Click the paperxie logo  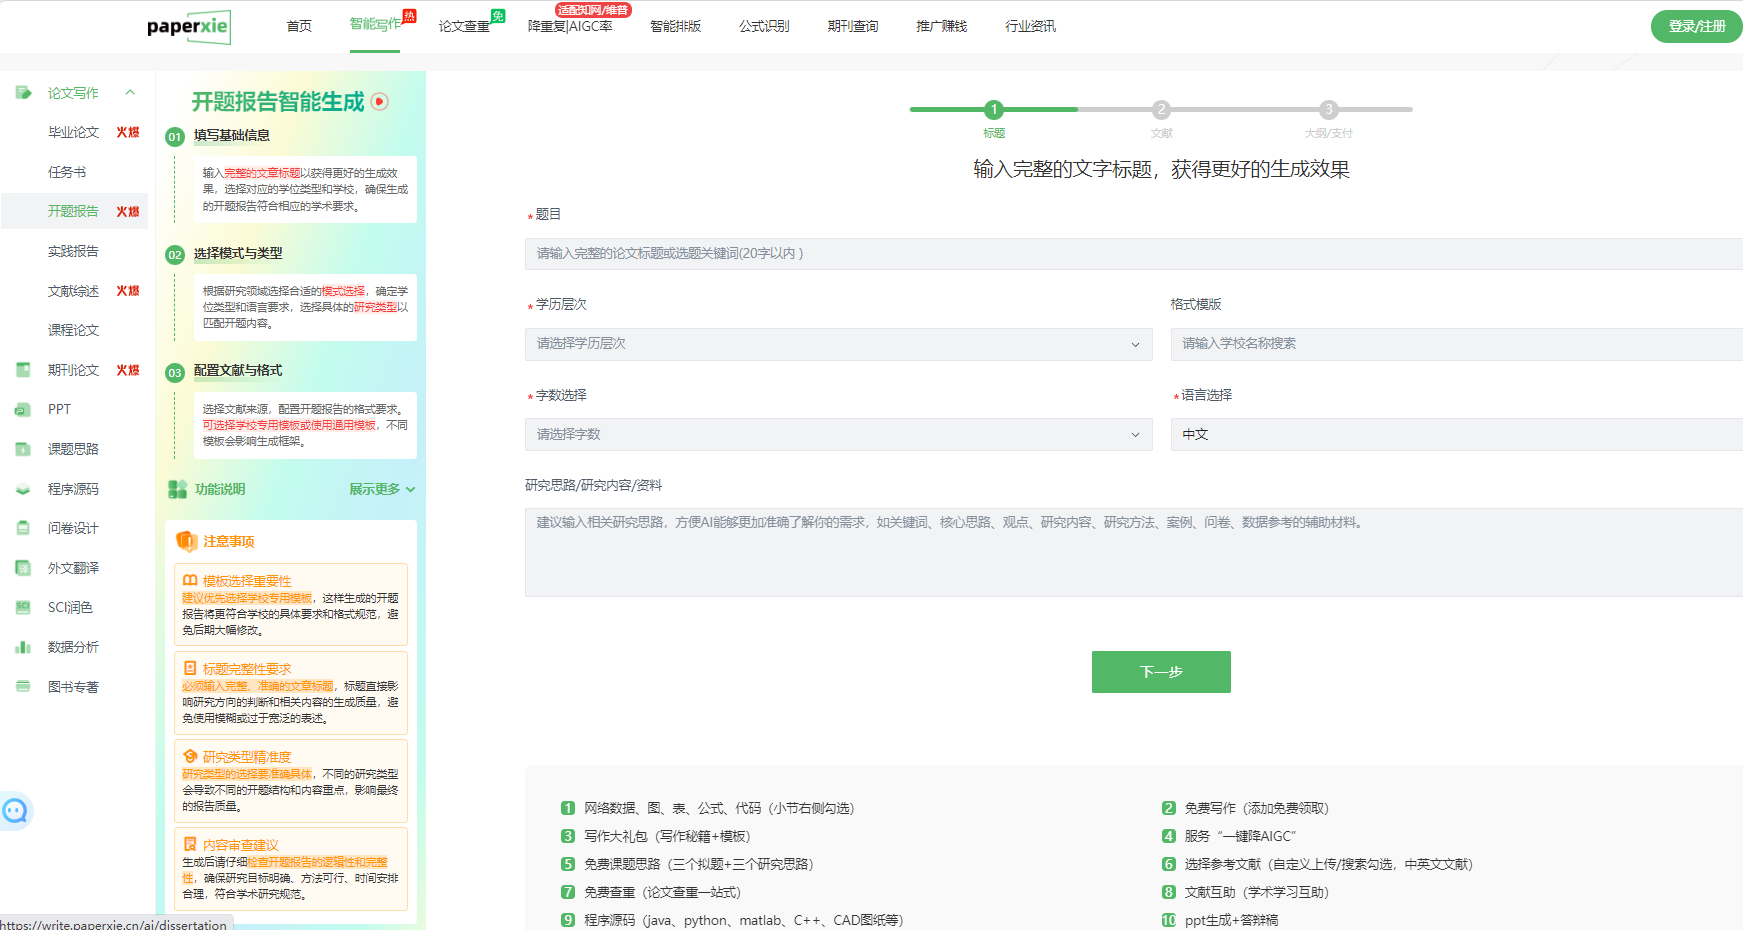[188, 27]
